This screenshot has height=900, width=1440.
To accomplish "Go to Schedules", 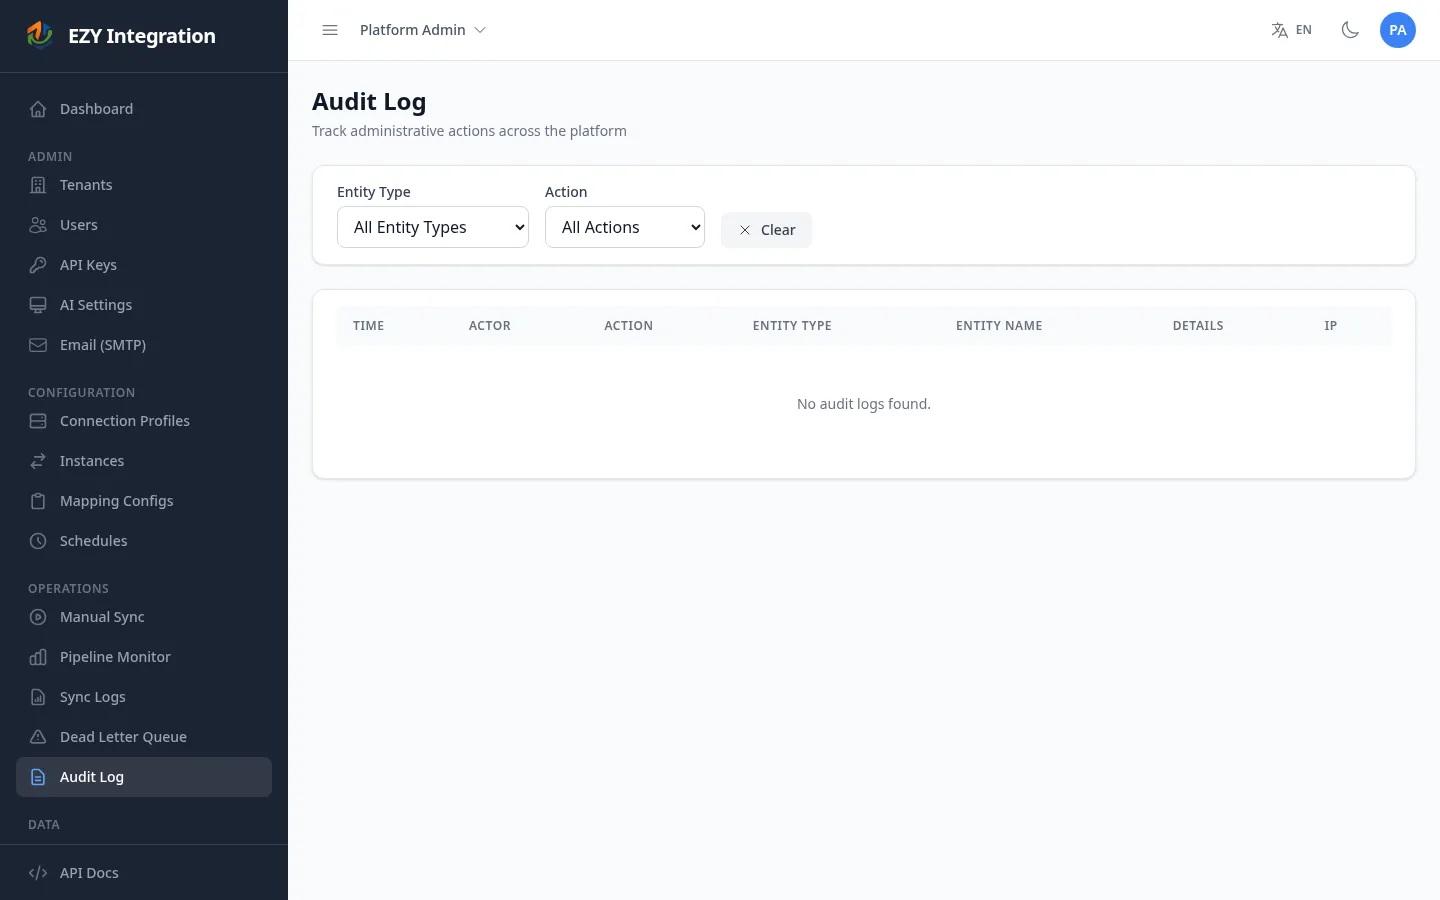I will [x=144, y=541].
